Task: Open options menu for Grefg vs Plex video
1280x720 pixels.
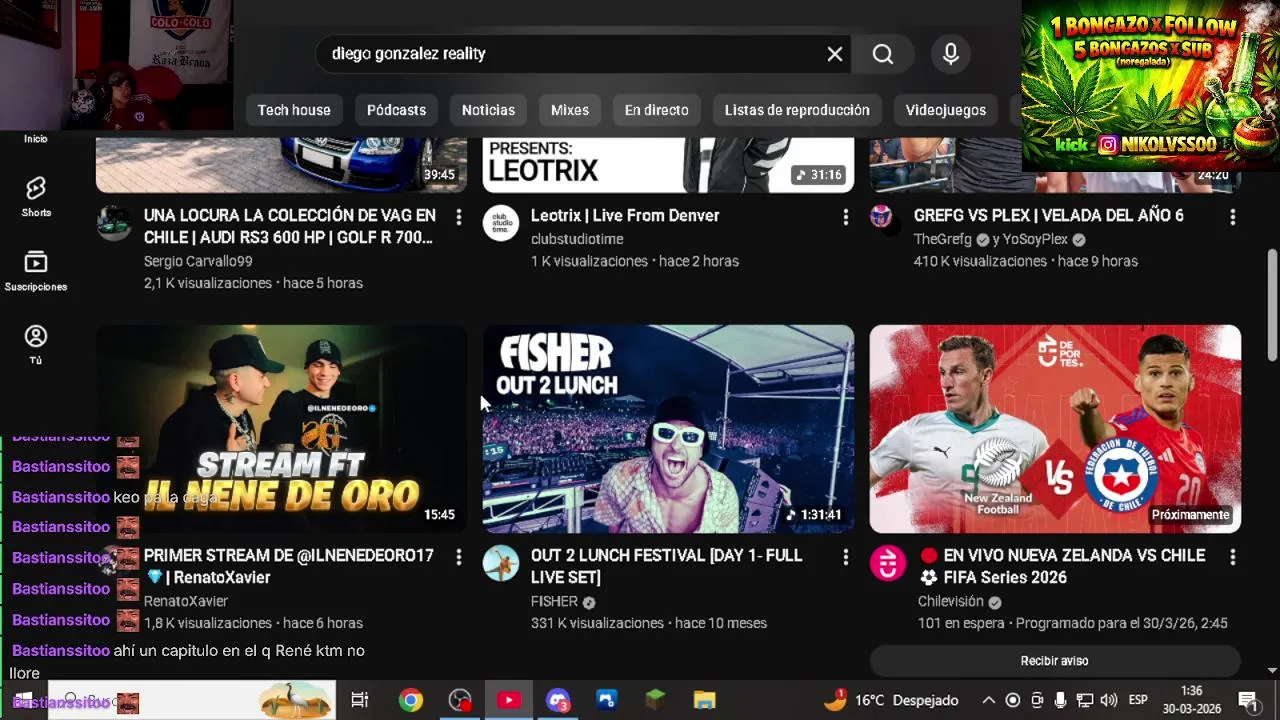Action: tap(1232, 217)
